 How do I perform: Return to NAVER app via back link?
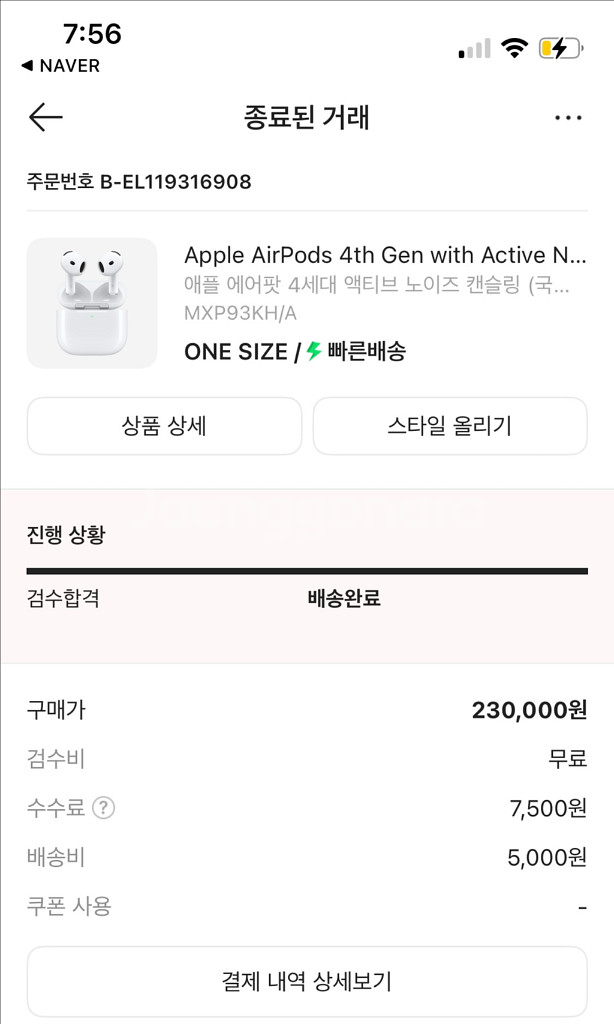click(x=60, y=66)
